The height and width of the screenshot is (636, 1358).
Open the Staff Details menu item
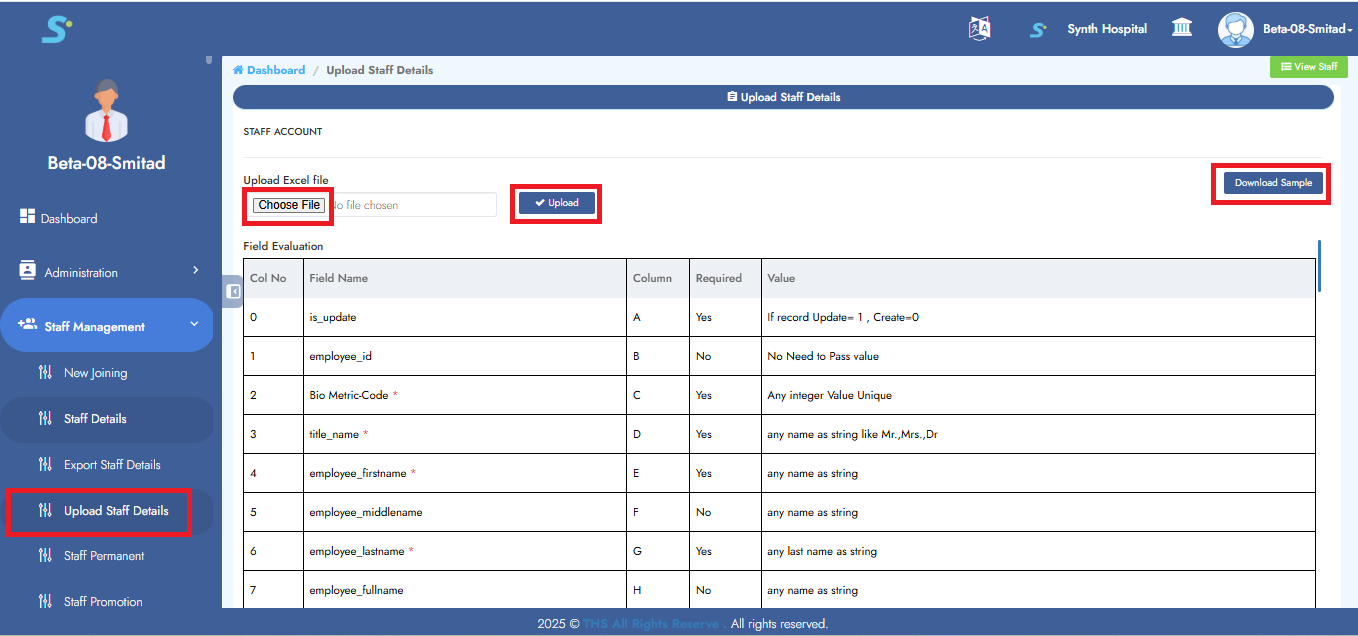pos(93,418)
